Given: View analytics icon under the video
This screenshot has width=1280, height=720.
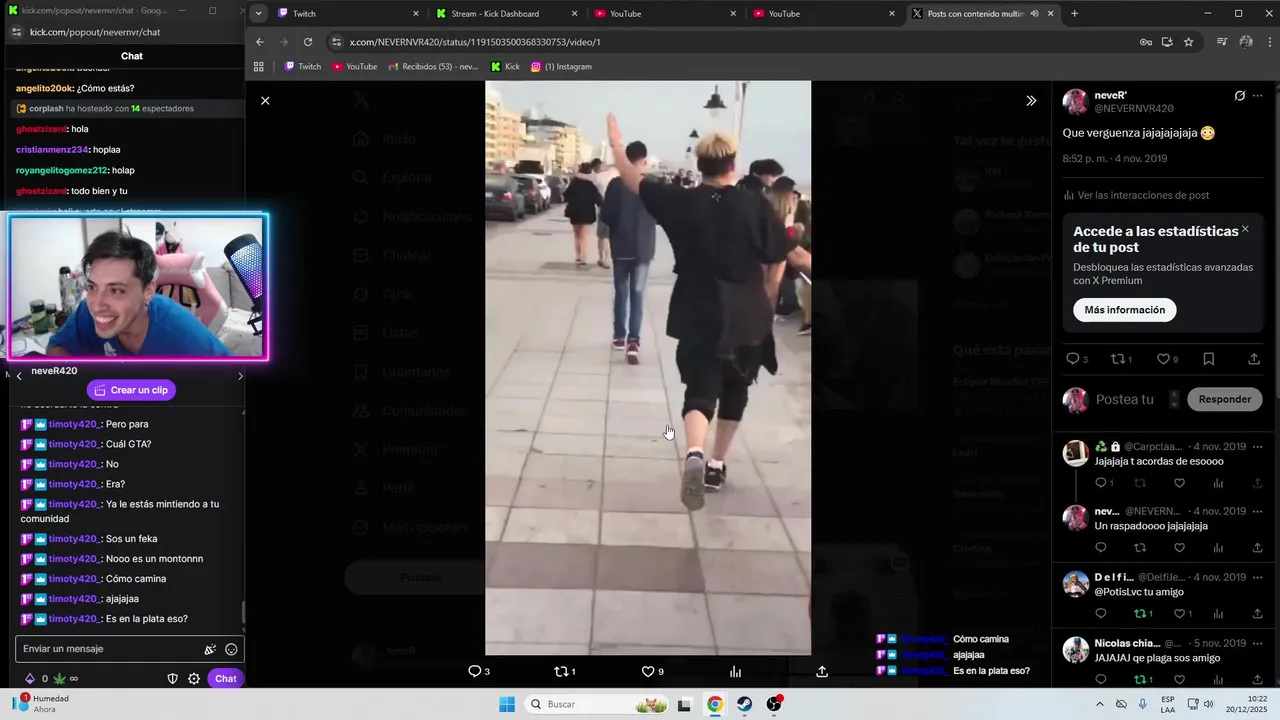Looking at the screenshot, I should tap(735, 672).
